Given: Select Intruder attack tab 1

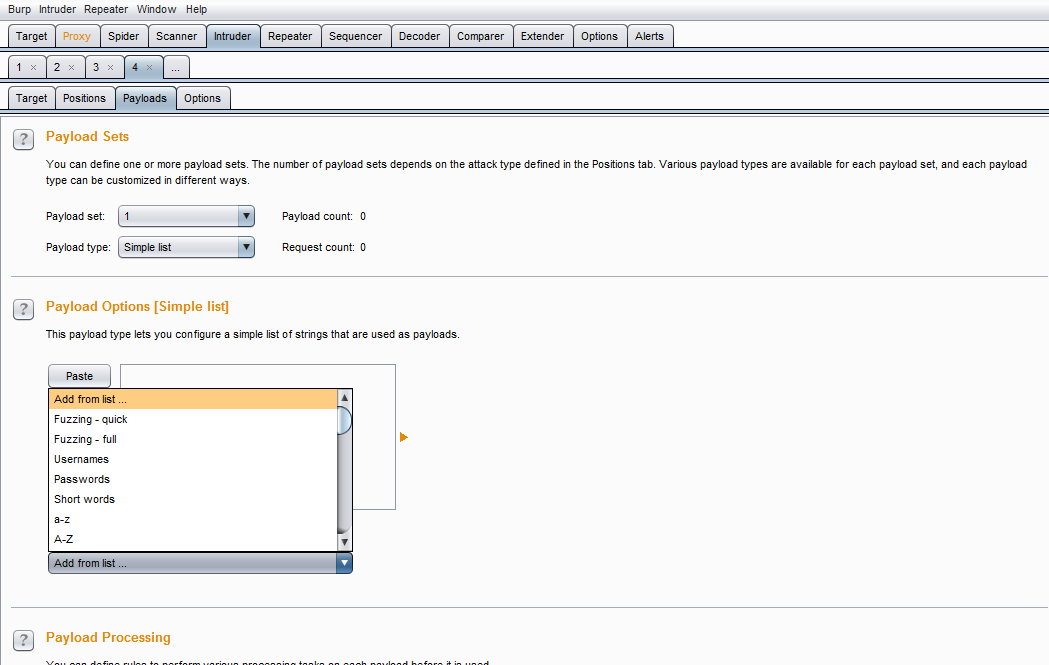Looking at the screenshot, I should pos(20,68).
